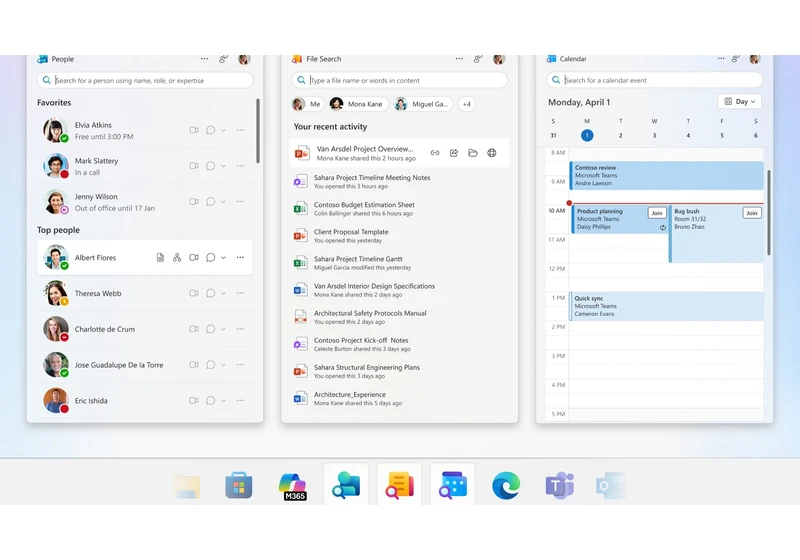
Task: Share the Van Arsdel Project Overview file
Action: pos(454,152)
